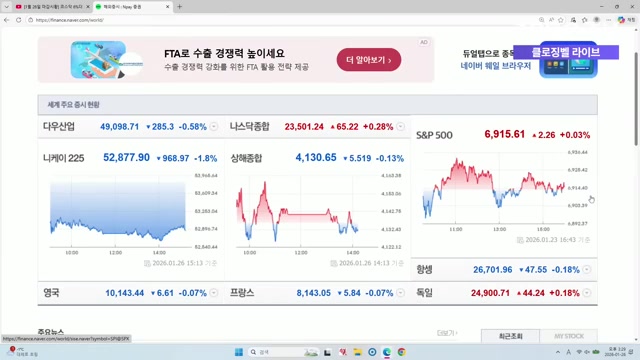Expand the 나스닥종합 index row arrow

(400, 127)
